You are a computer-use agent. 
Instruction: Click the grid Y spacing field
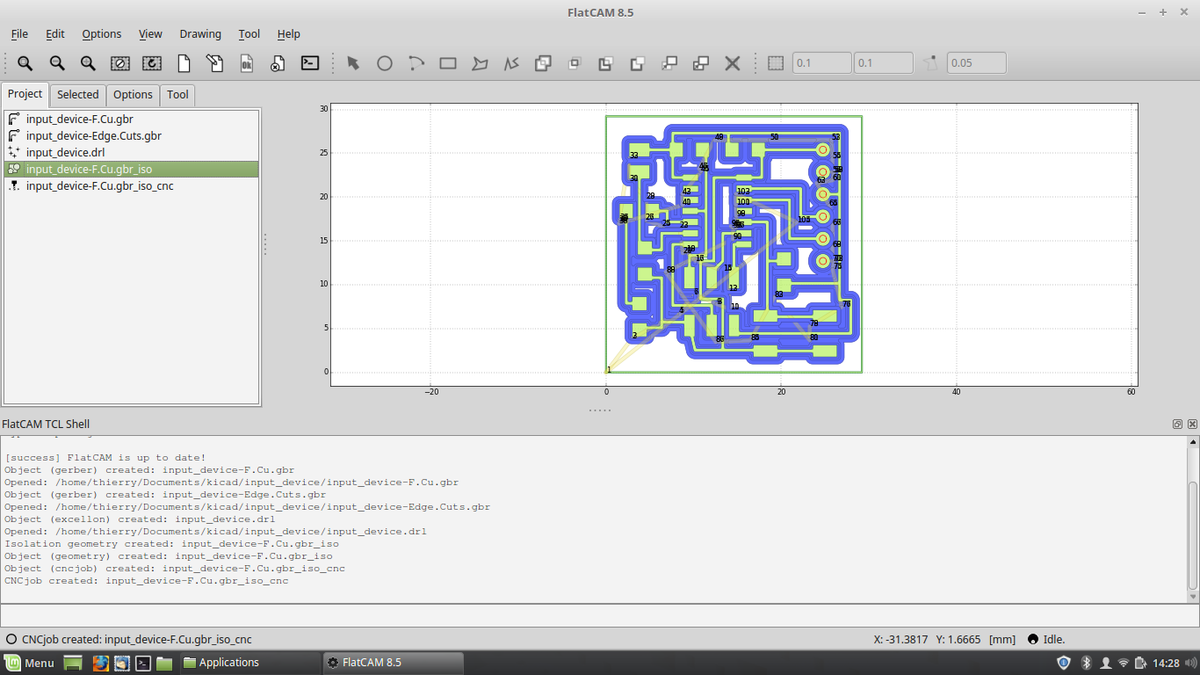click(x=883, y=63)
